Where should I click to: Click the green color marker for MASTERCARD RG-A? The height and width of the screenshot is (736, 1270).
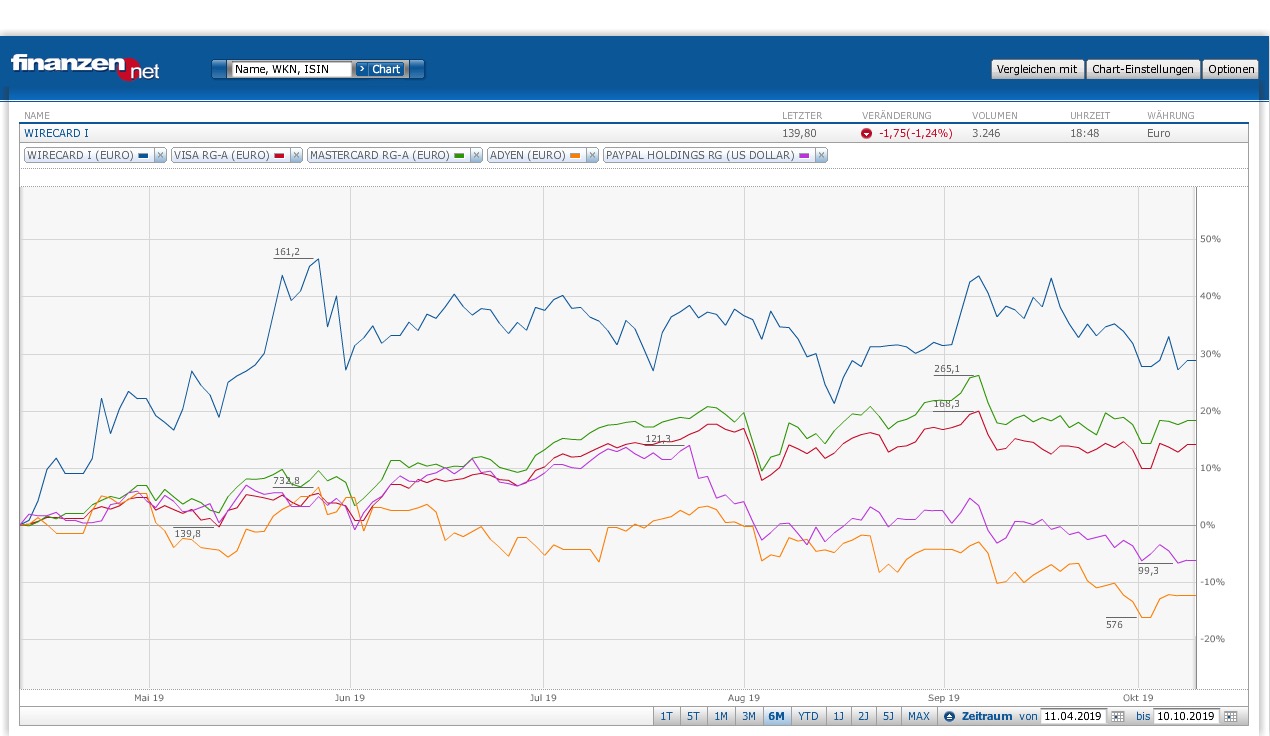click(x=460, y=155)
